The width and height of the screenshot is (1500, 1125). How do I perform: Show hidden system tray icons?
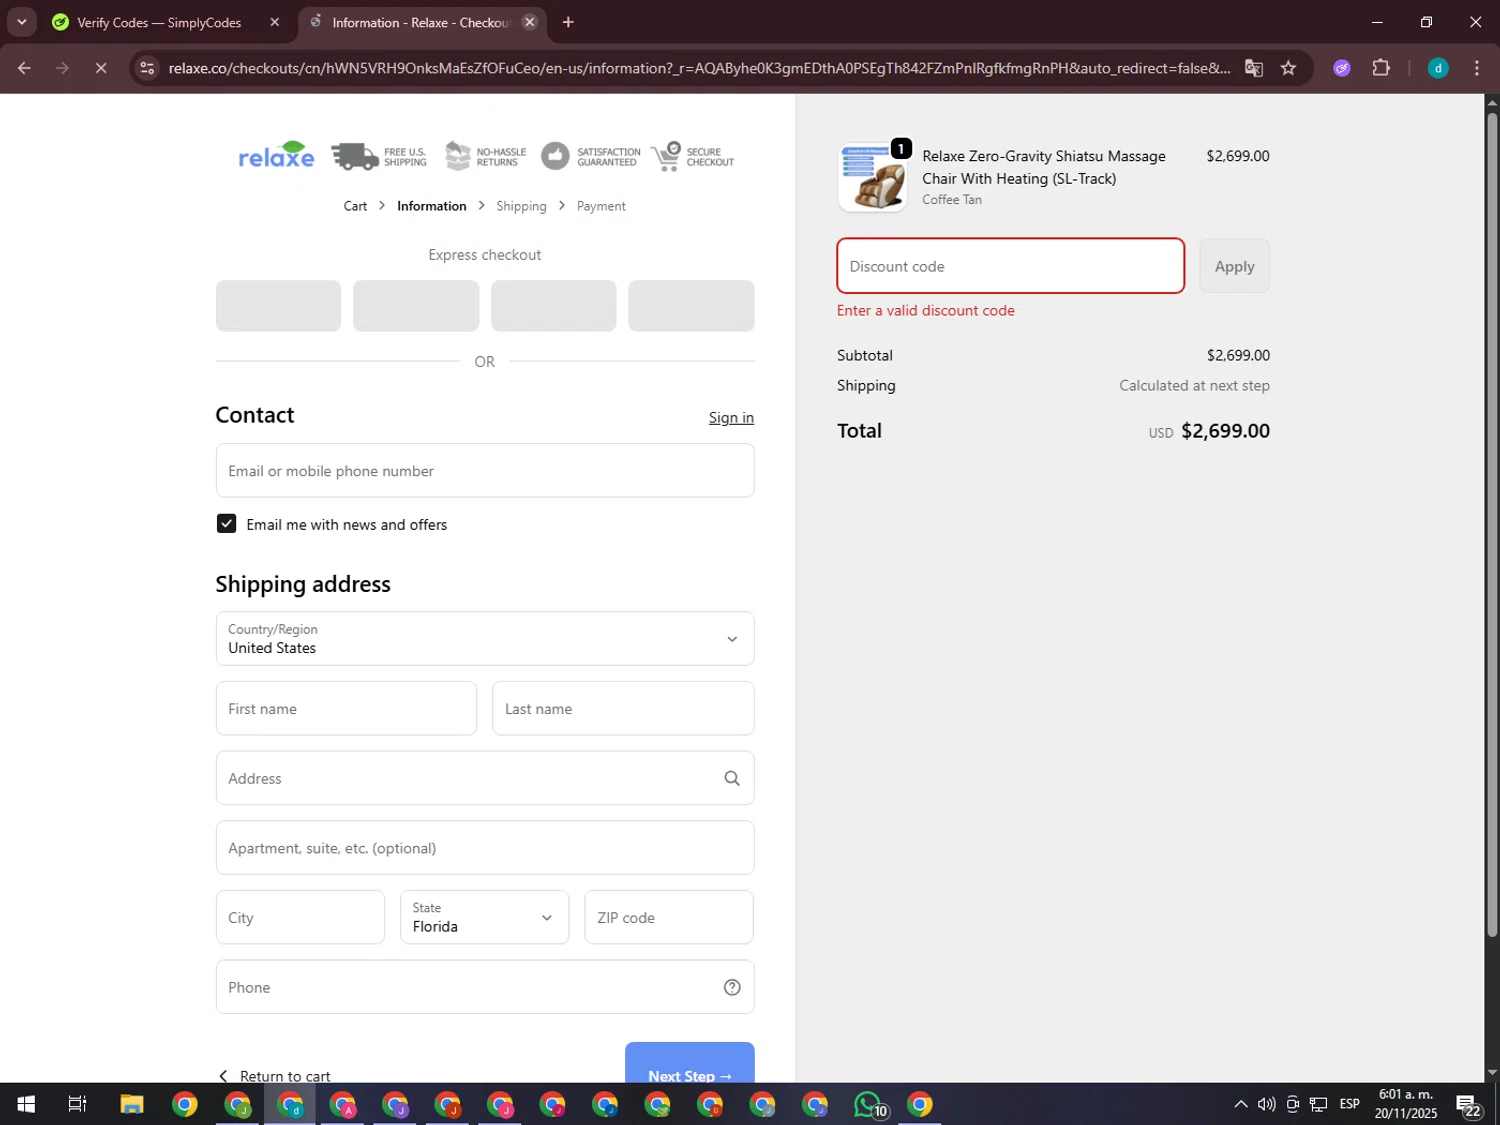click(x=1240, y=1104)
